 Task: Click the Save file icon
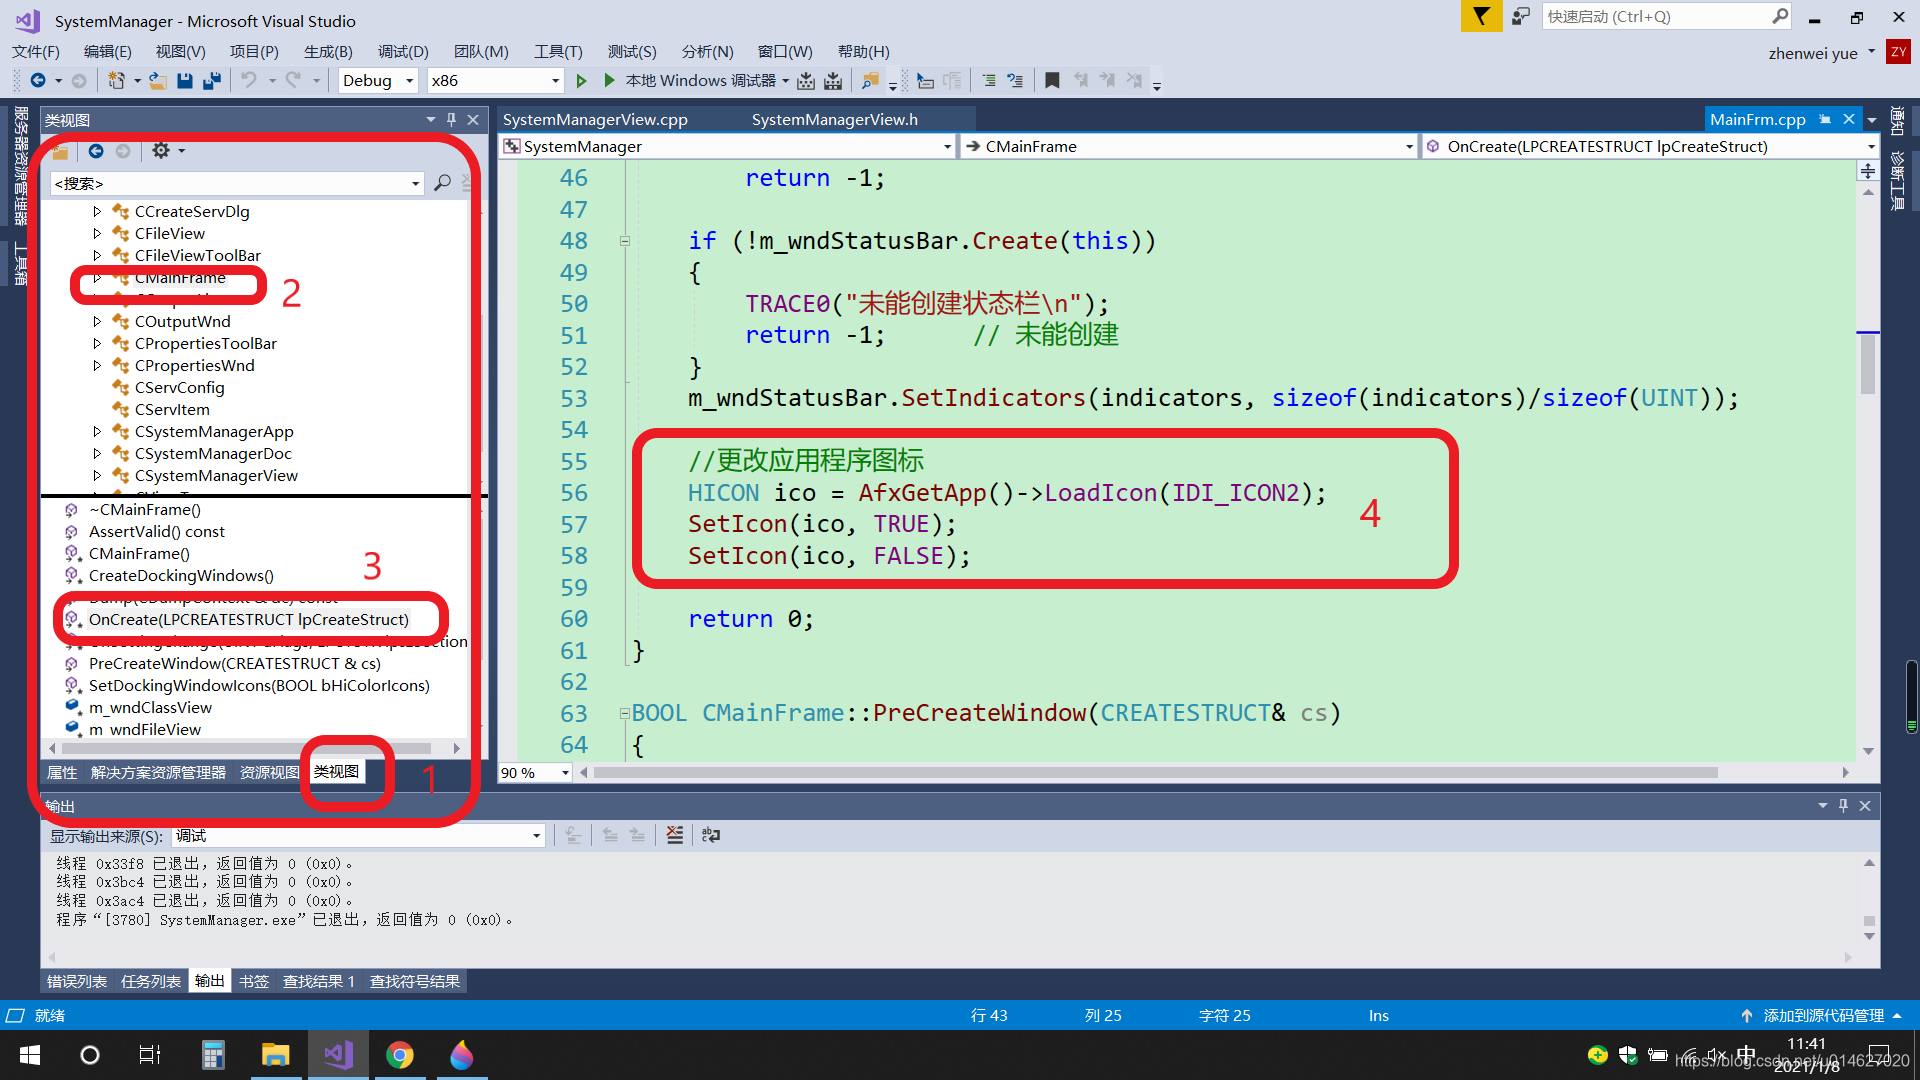coord(185,81)
